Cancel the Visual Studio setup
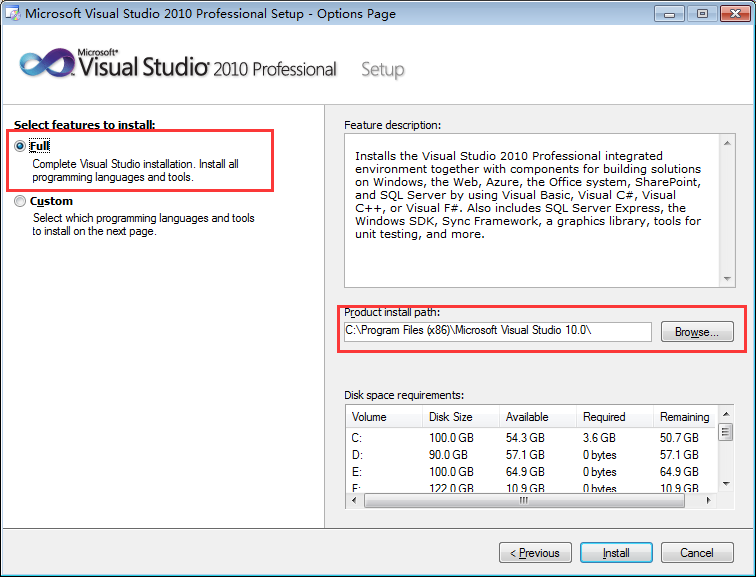Image resolution: width=756 pixels, height=577 pixels. pyautogui.click(x=696, y=553)
